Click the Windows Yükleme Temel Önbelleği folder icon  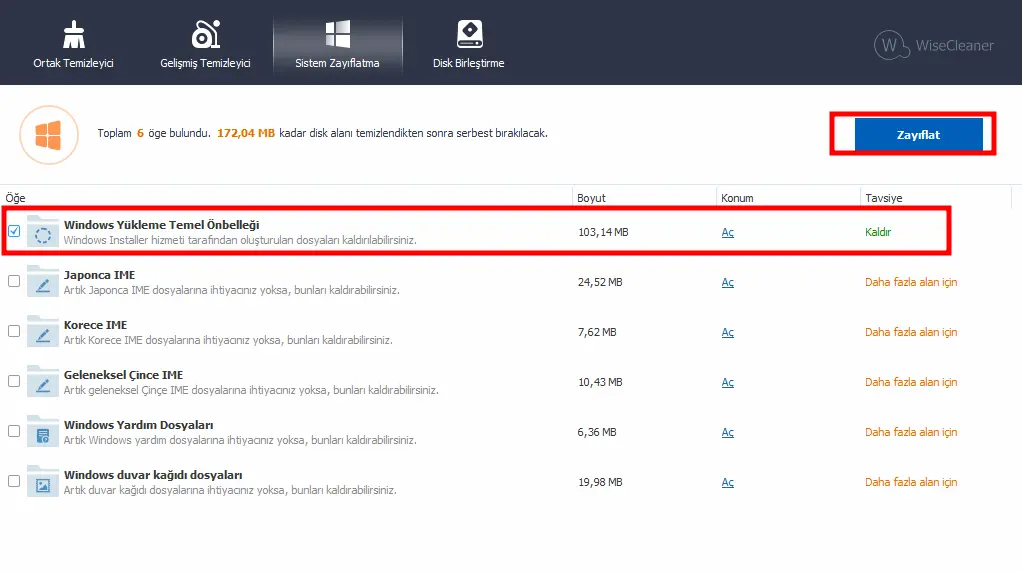[x=43, y=232]
